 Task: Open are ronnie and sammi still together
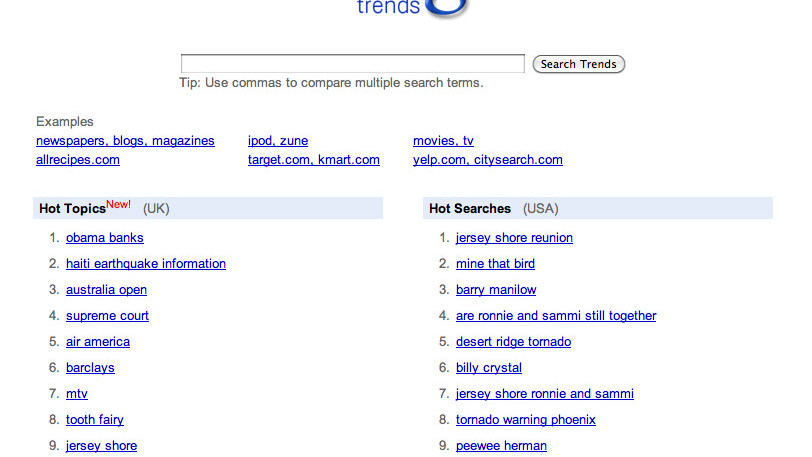tap(556, 316)
